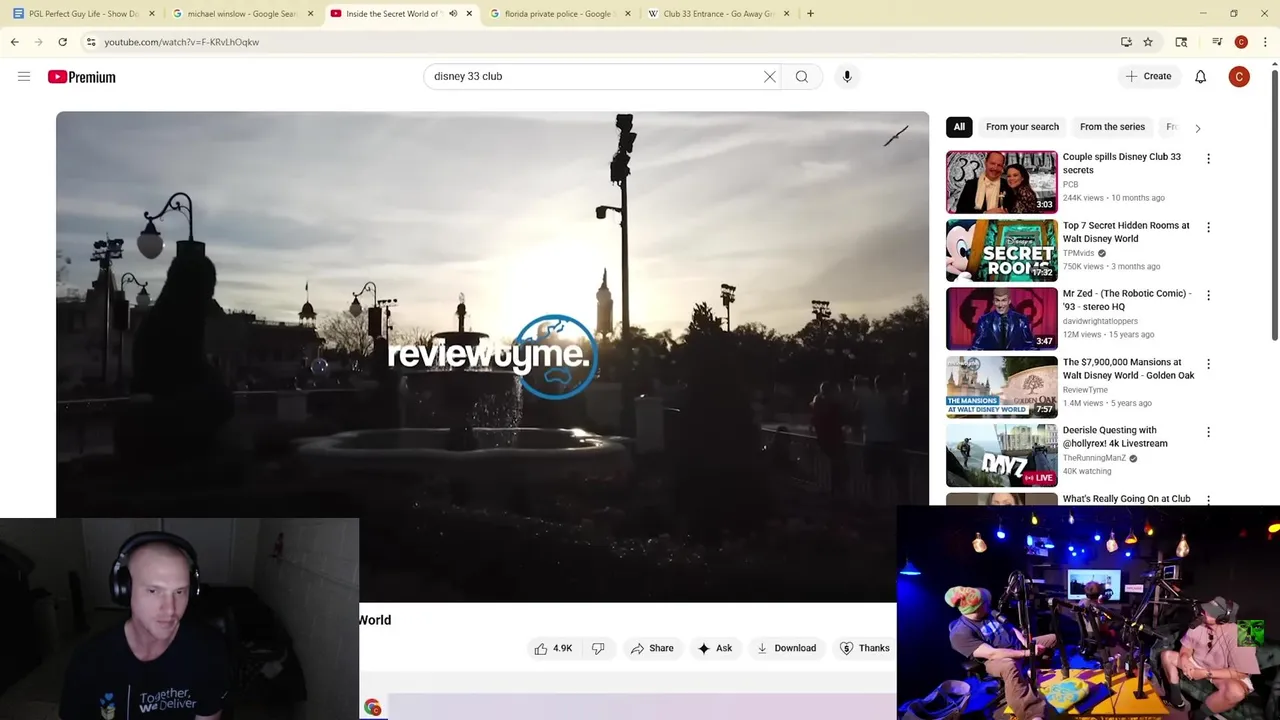Open Couple spills Disney Club 33 secrets title
1280x720 pixels.
coord(1121,163)
